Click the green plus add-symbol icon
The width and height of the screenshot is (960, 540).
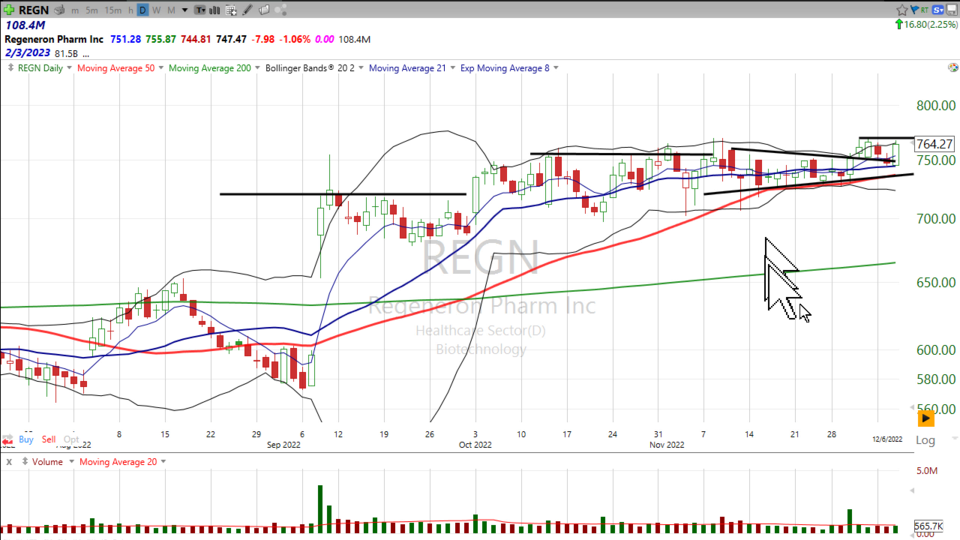click(9, 10)
